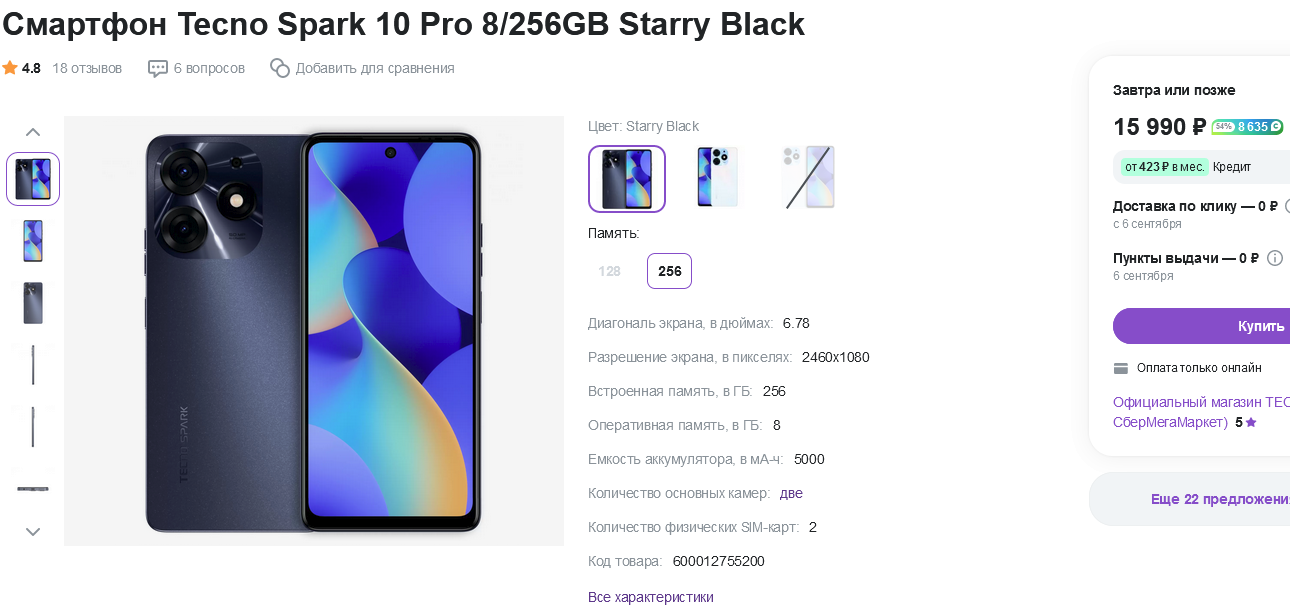This screenshot has width=1290, height=606.
Task: Choose the Starry Black color variant
Action: 627,179
